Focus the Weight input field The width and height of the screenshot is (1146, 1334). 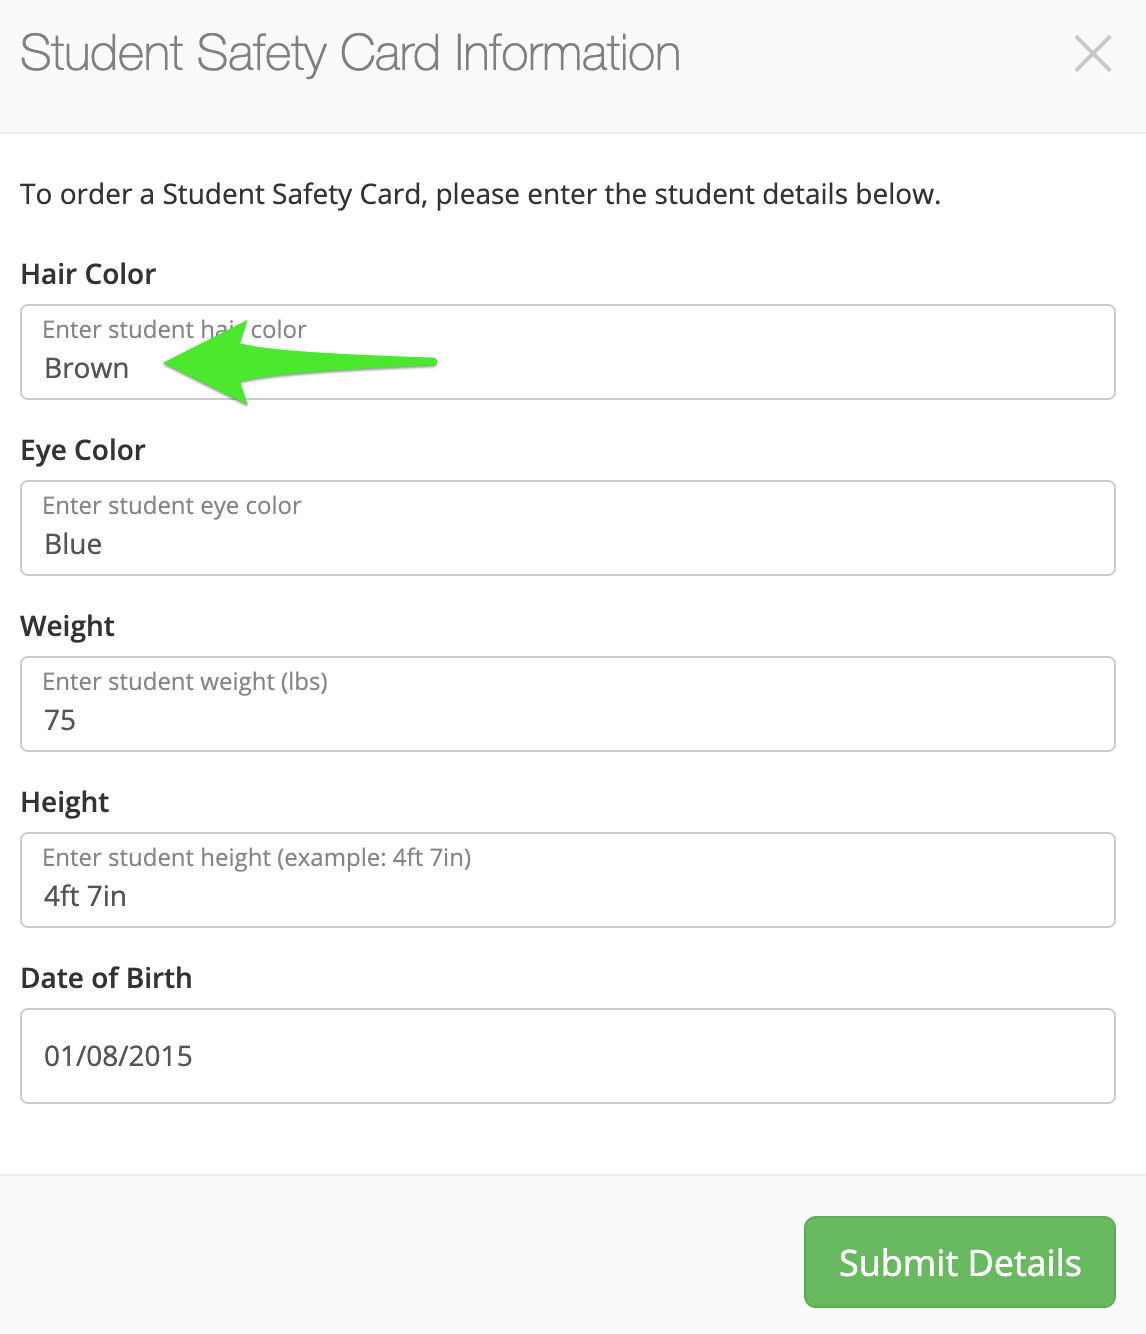pyautogui.click(x=568, y=704)
